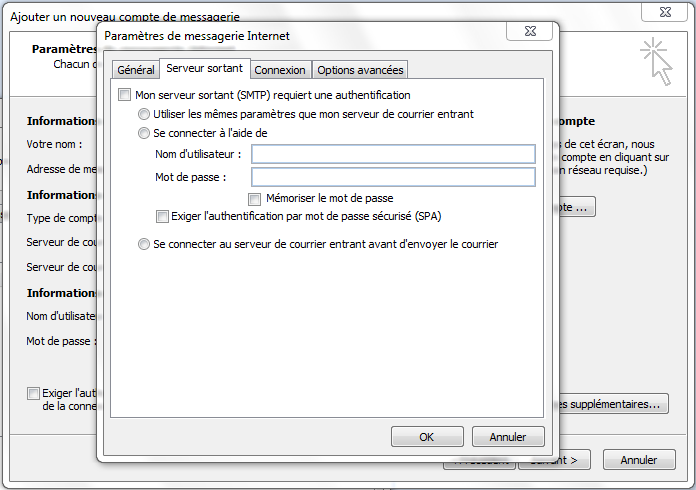Focus the Mot de passe text field
696x490 pixels.
click(x=393, y=177)
